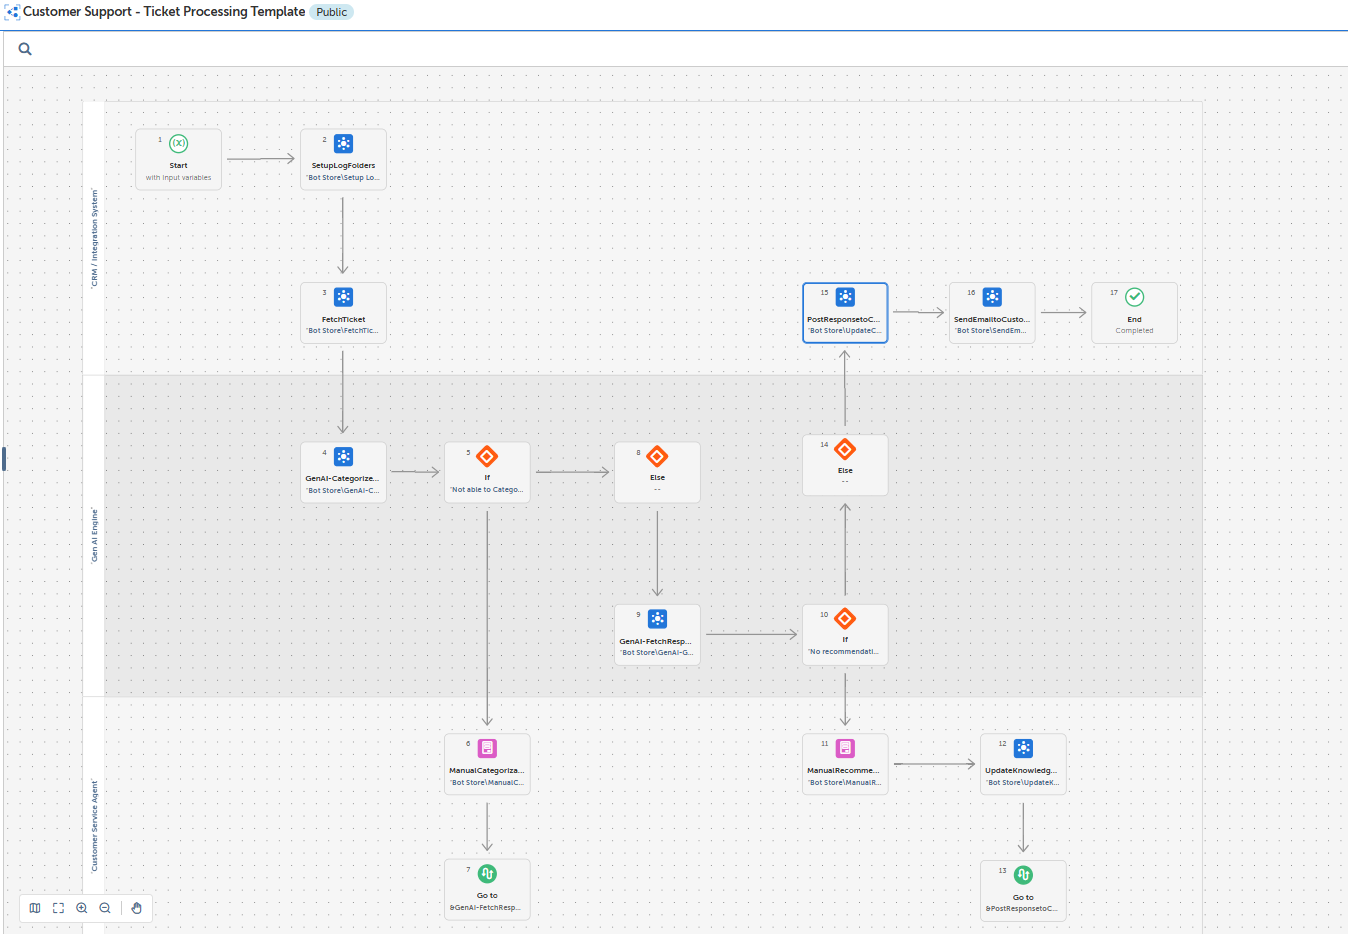Screen dimensions: 1348x934
Task: Select the End Completed node
Action: tap(1134, 312)
